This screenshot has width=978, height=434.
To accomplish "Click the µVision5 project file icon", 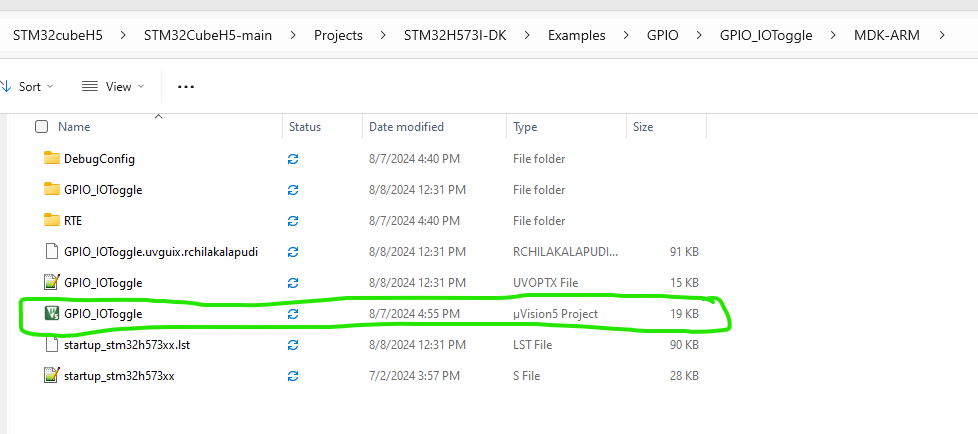I will [52, 313].
